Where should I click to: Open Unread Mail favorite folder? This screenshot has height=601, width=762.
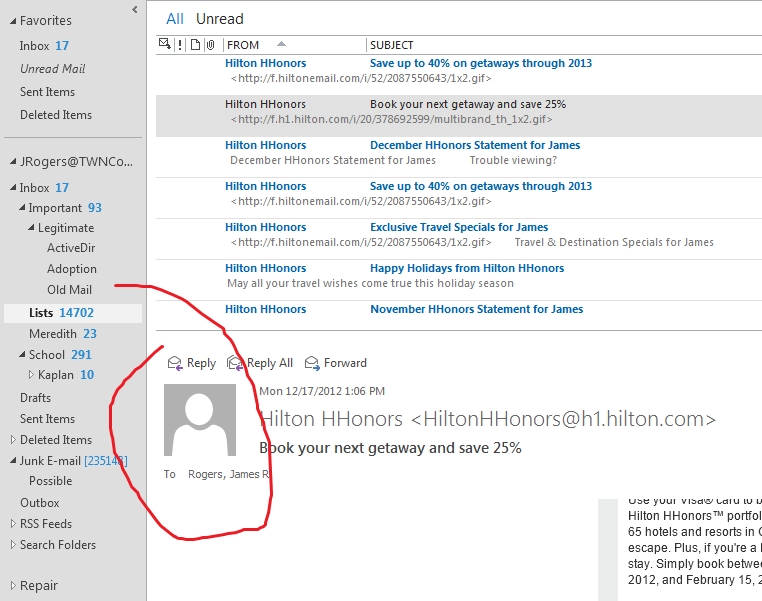tap(52, 69)
